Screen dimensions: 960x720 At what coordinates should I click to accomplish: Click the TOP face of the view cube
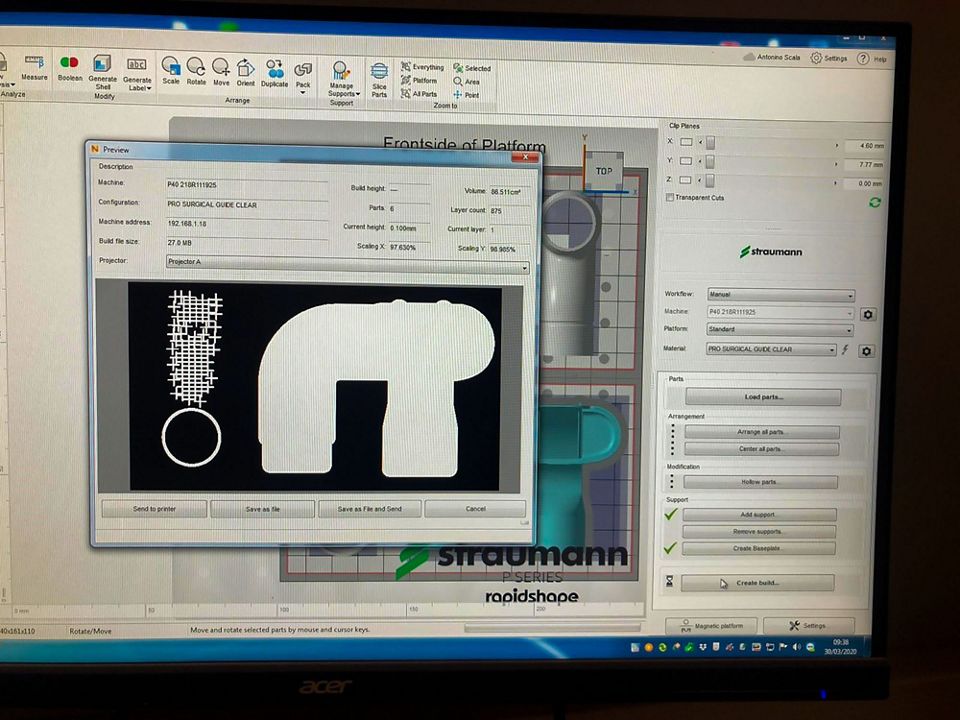tap(604, 171)
